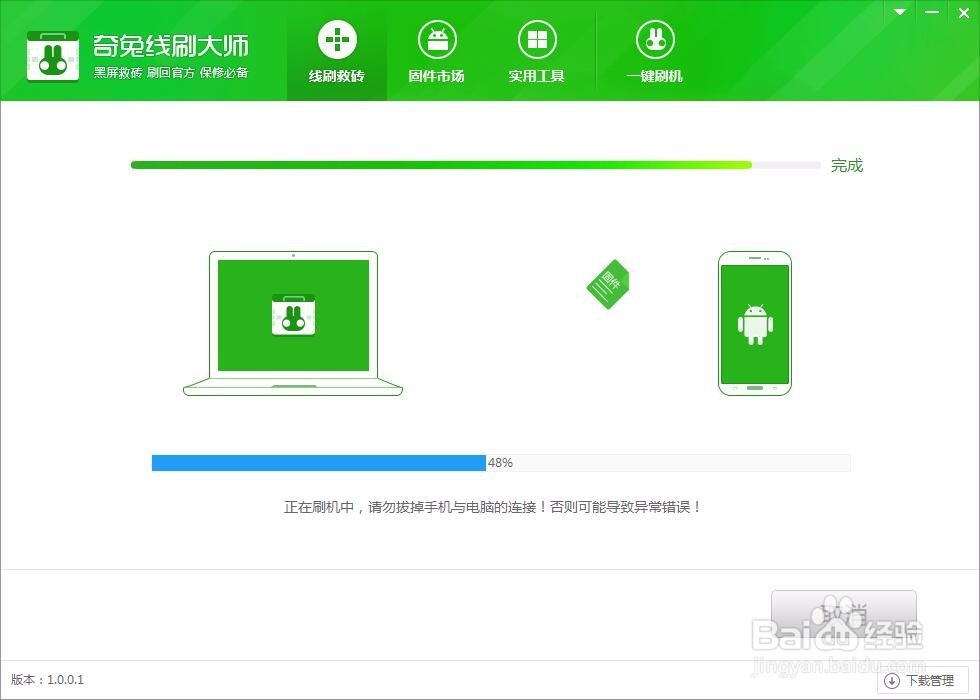Switch to the 实用工具 tab
Image resolution: width=980 pixels, height=700 pixels.
[x=536, y=50]
